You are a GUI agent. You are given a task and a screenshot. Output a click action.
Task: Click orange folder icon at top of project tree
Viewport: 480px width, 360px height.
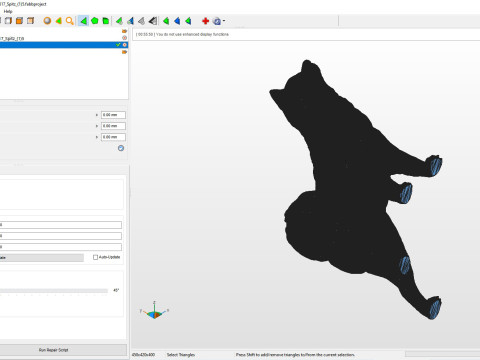[124, 31]
